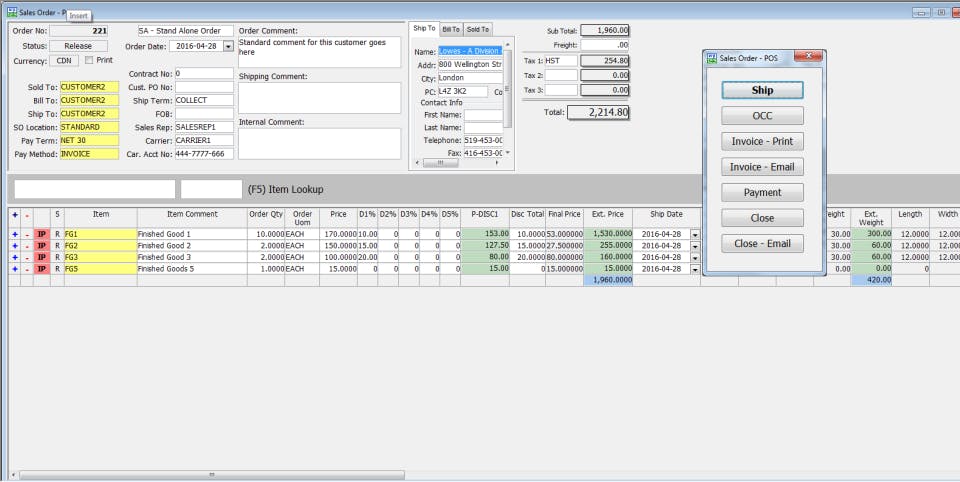Click the blue plus header icon in grid
The width and height of the screenshot is (960, 482).
click(15, 215)
